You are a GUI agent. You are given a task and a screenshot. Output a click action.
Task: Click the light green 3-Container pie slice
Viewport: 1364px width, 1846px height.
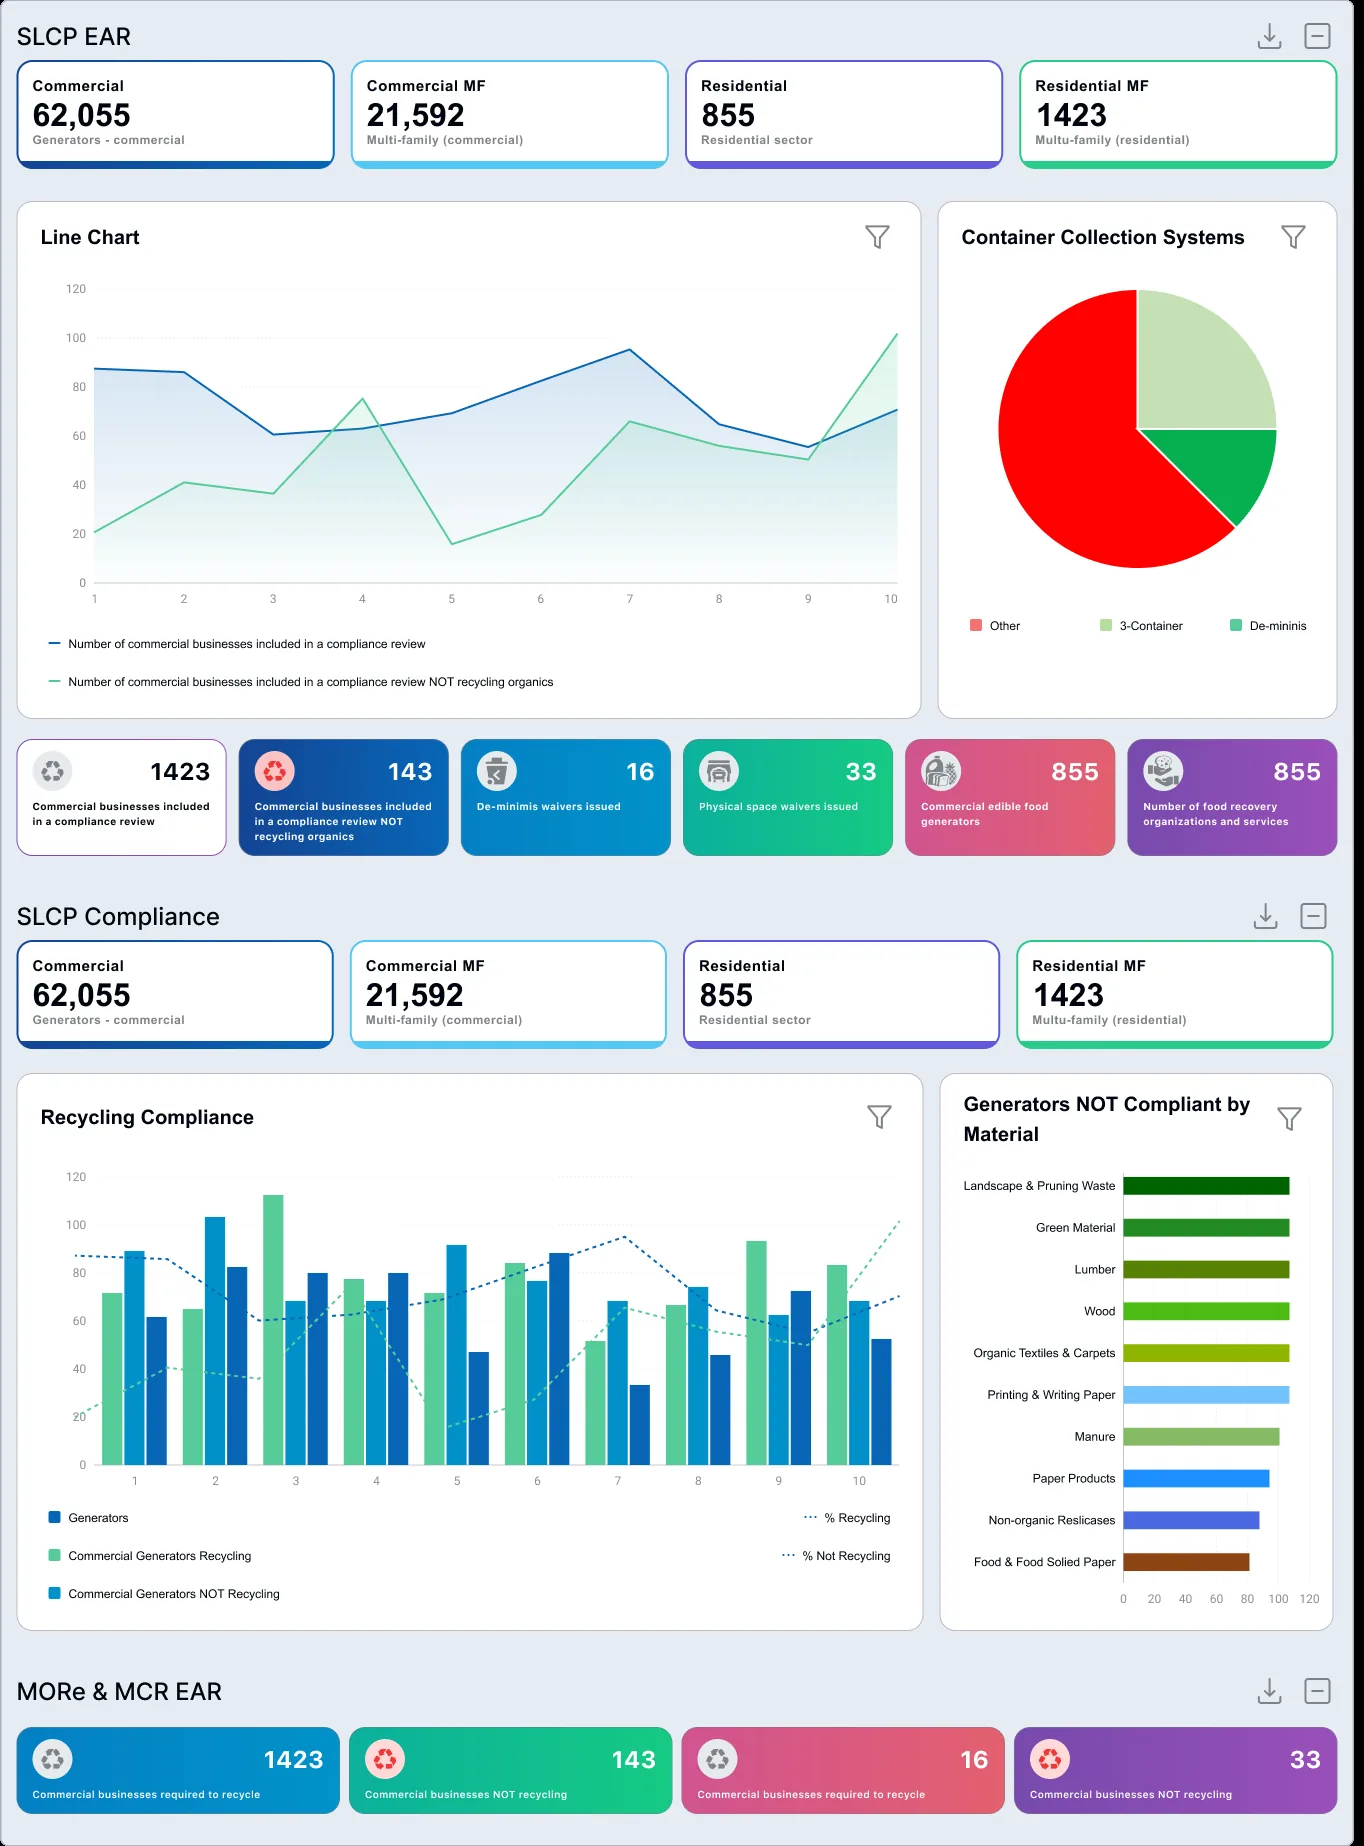[x=1196, y=370]
